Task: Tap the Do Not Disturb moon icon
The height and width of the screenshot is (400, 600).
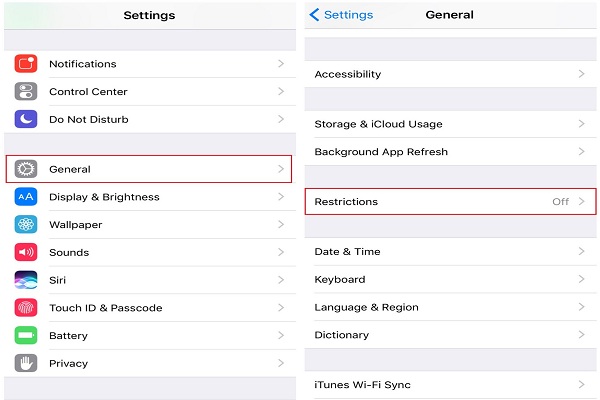Action: click(x=26, y=119)
